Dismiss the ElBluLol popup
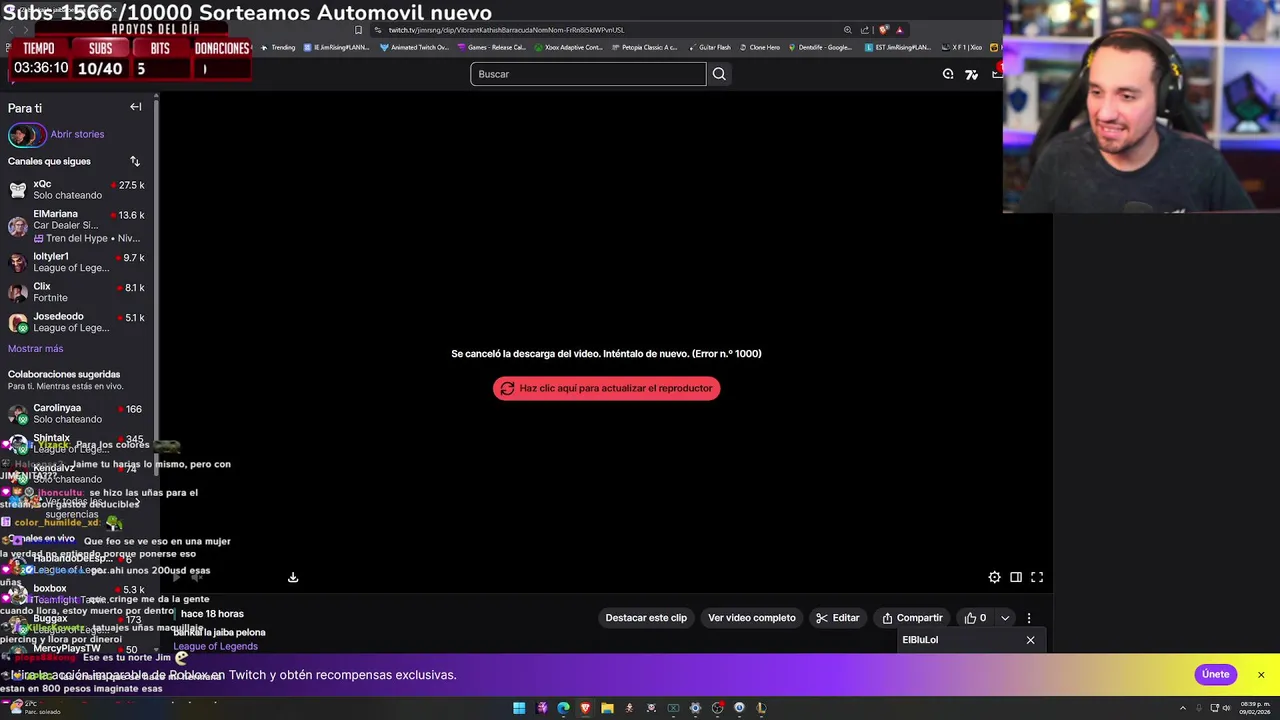The image size is (1280, 720). [1030, 640]
